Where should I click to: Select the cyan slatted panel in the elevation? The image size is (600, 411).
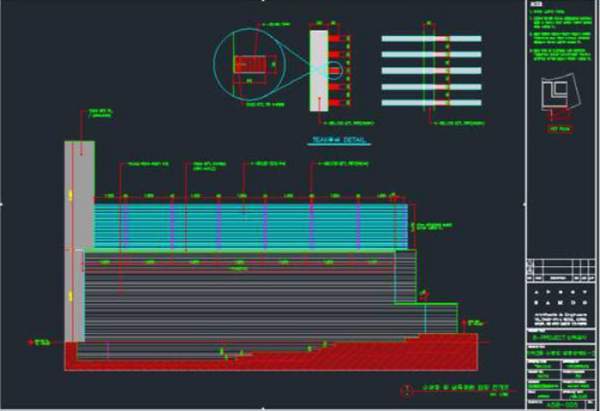pyautogui.click(x=251, y=226)
